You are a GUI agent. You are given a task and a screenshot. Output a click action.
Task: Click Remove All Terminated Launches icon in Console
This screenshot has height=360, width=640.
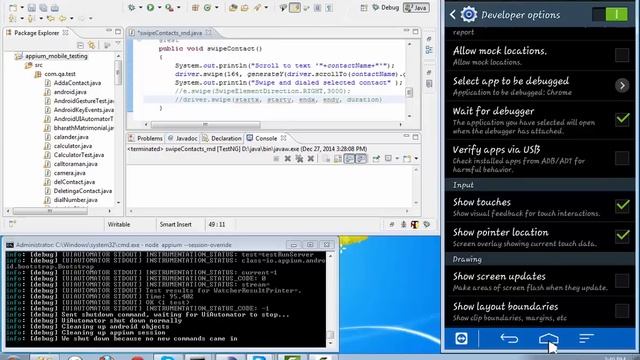pyautogui.click(x=299, y=158)
